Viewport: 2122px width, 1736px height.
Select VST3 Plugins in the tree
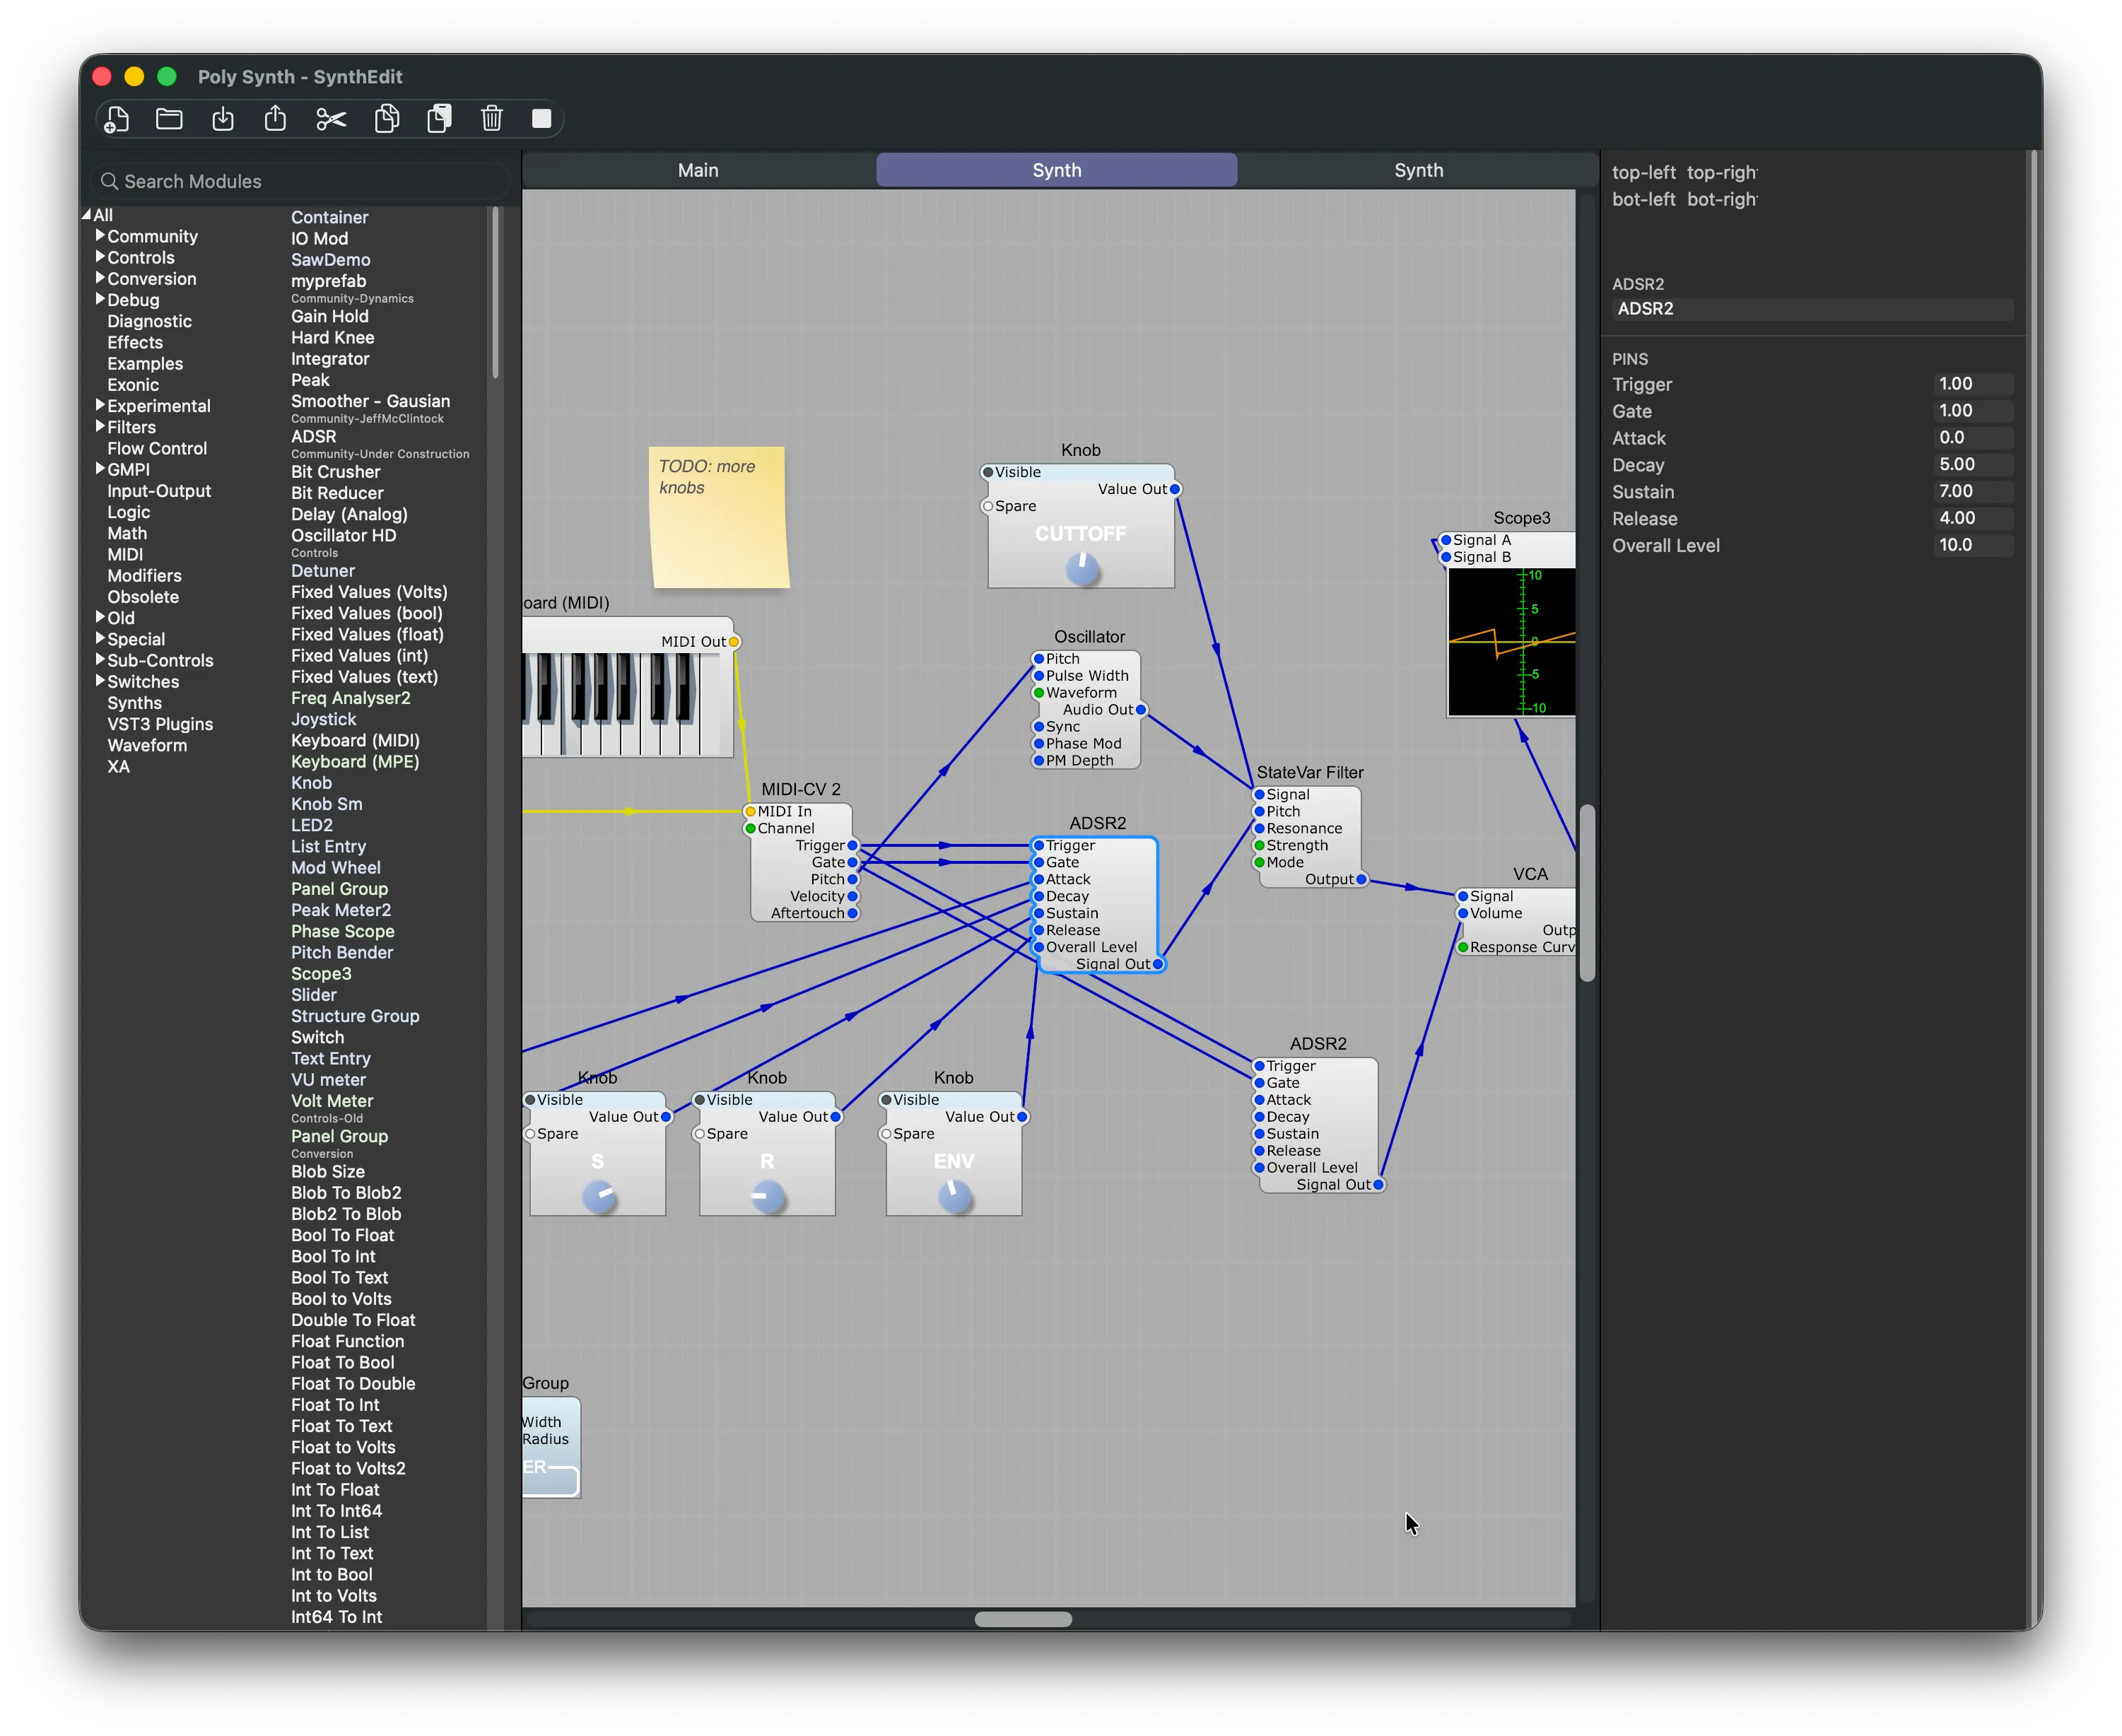tap(160, 724)
